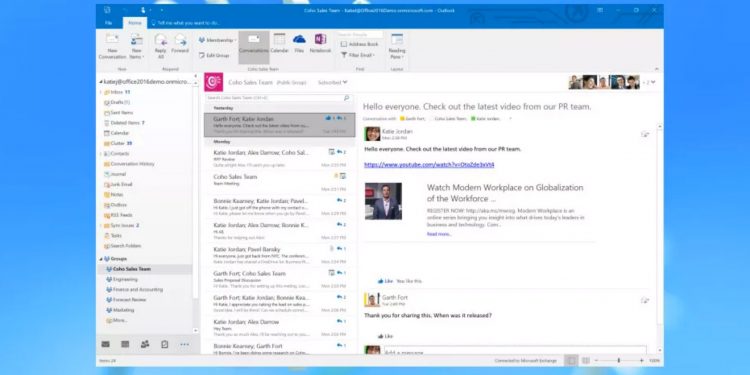Toggle Like on Katie Jordan's message

(385, 281)
